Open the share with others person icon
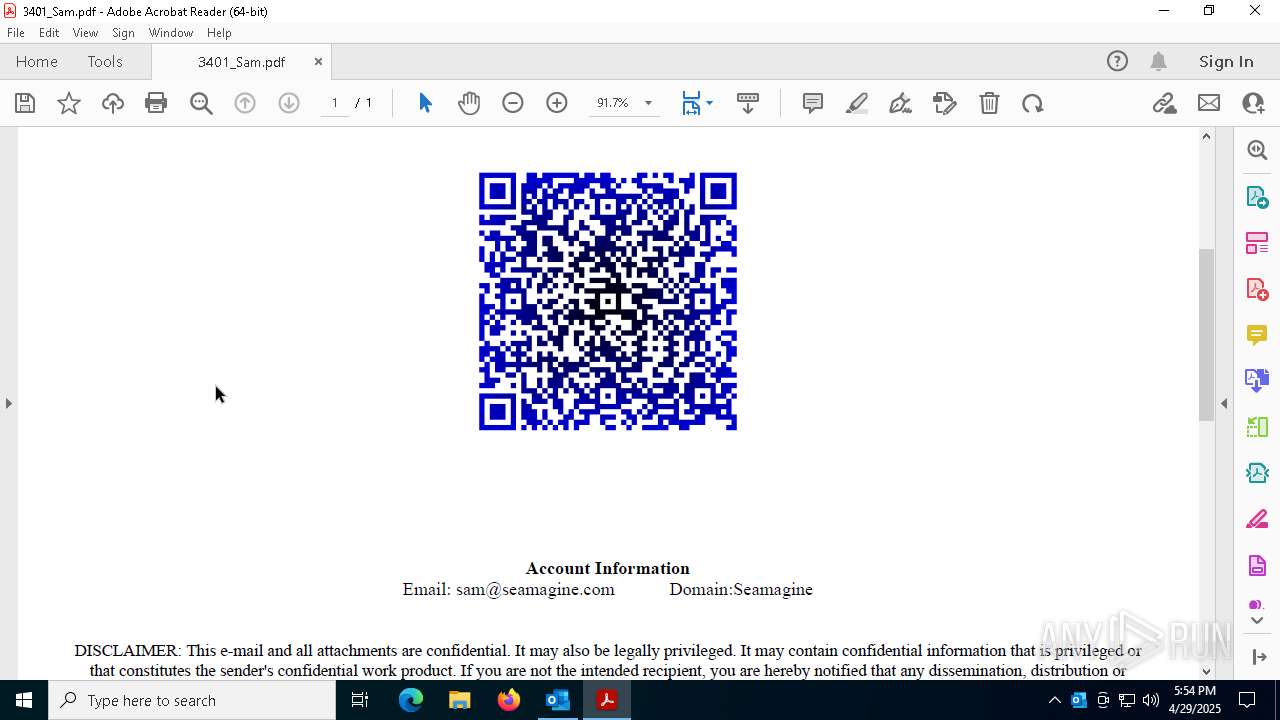This screenshot has width=1280, height=720. (x=1253, y=103)
